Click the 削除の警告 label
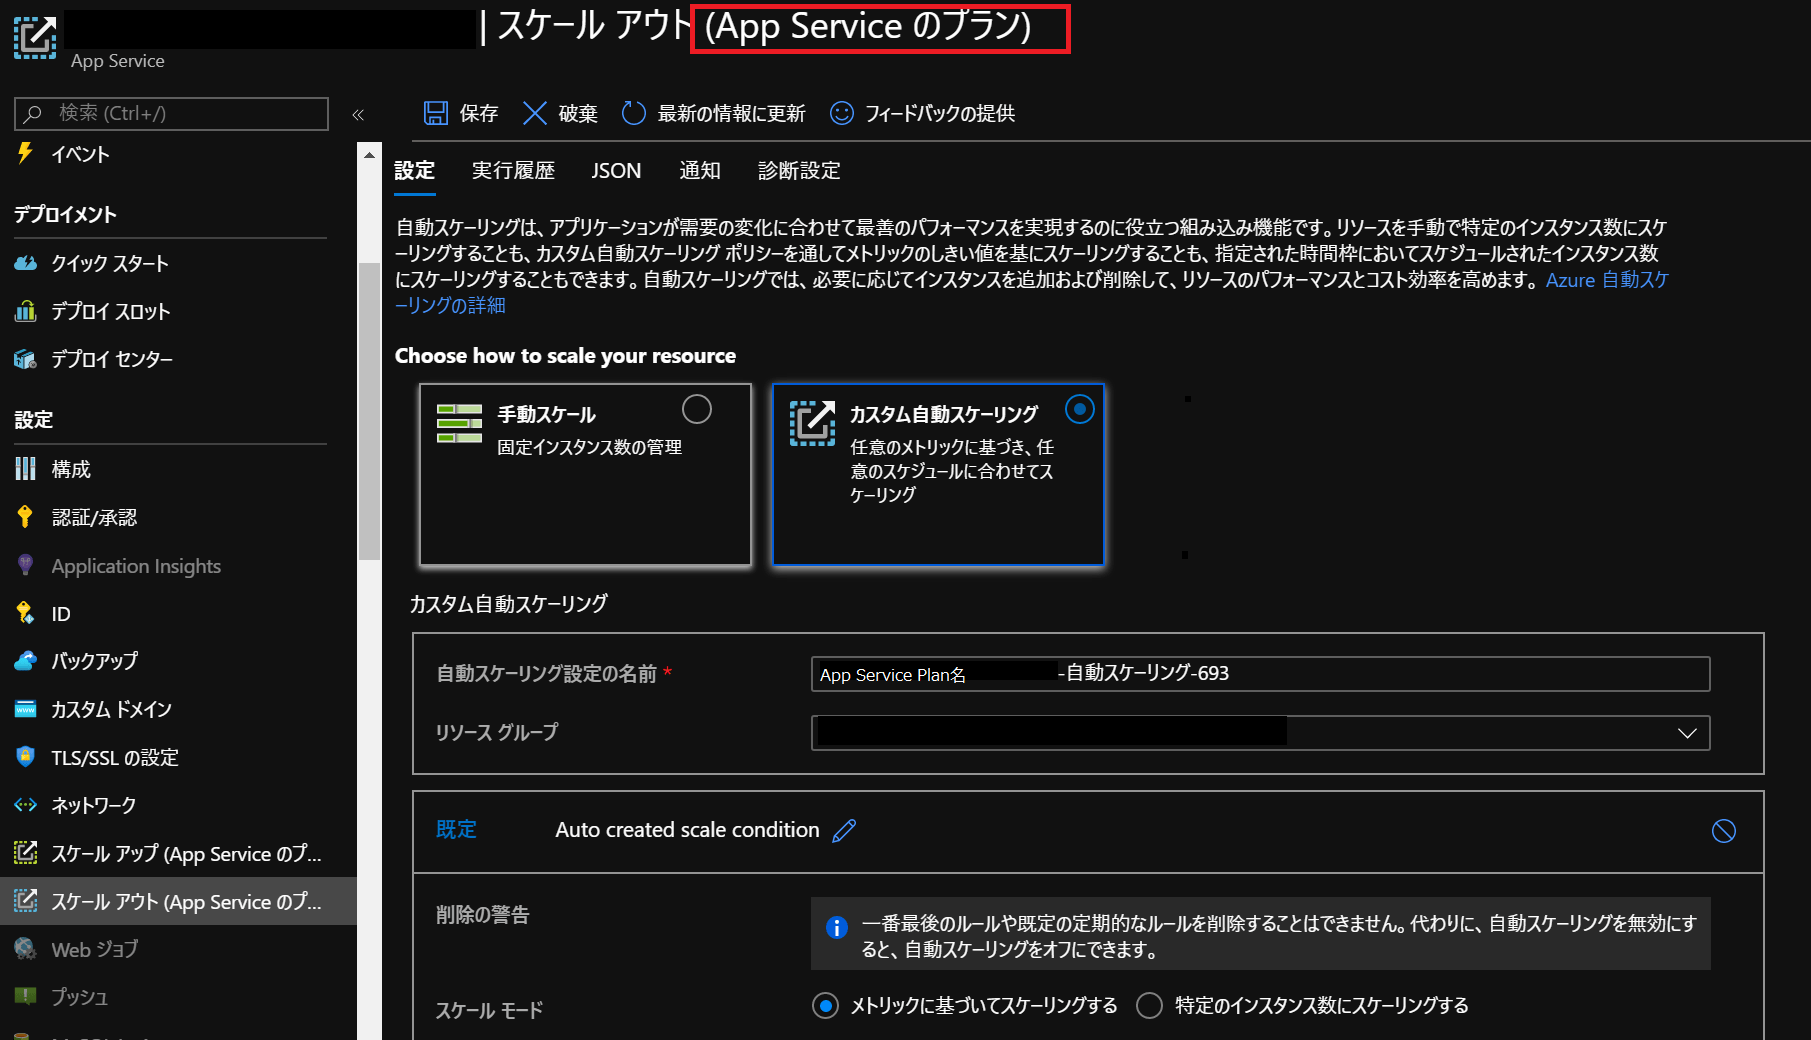1811x1040 pixels. 482,915
